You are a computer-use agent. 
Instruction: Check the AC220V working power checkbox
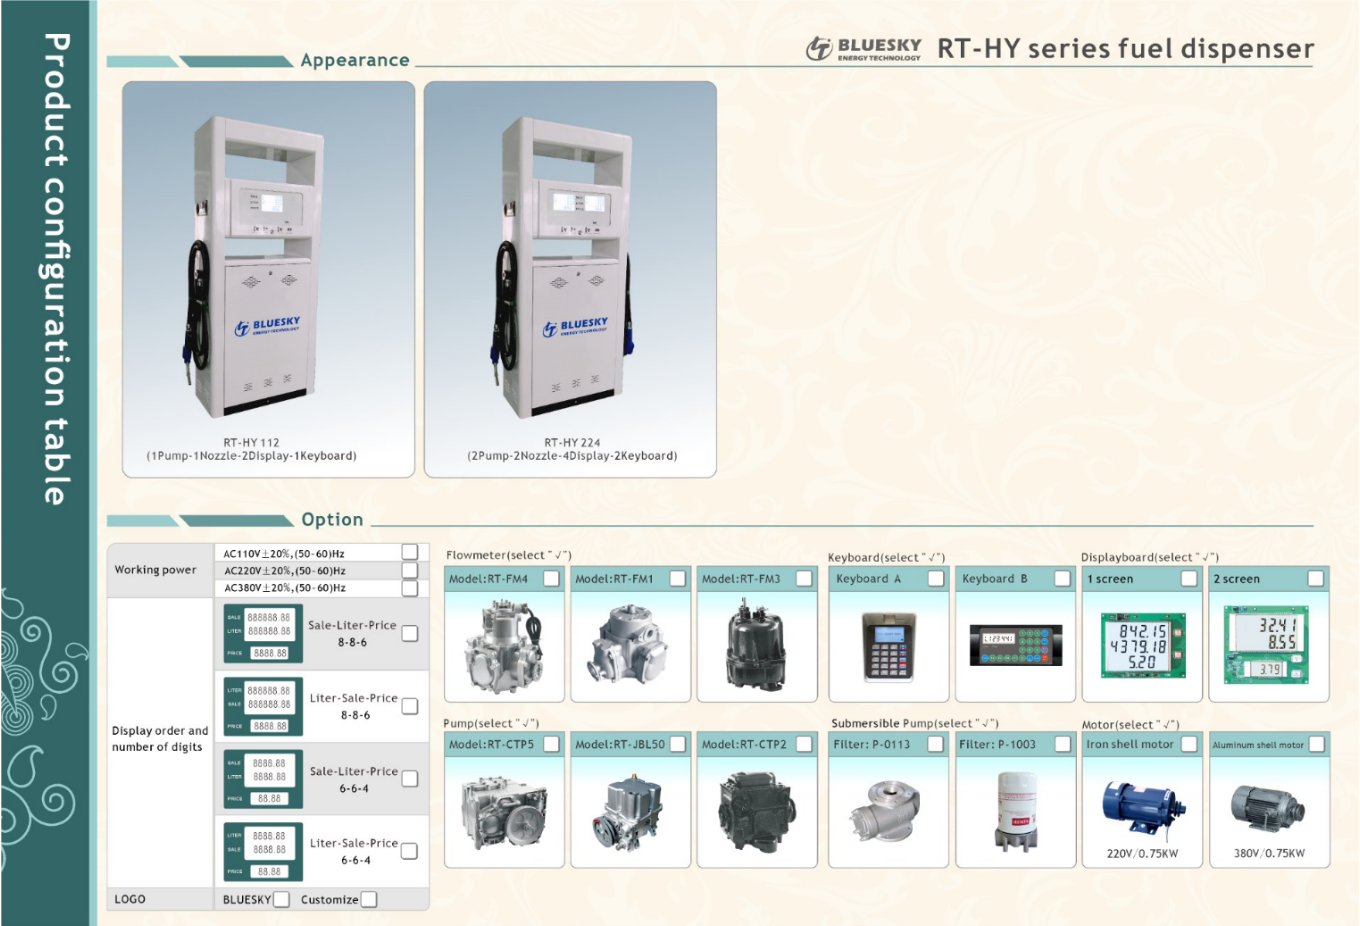[x=410, y=570]
